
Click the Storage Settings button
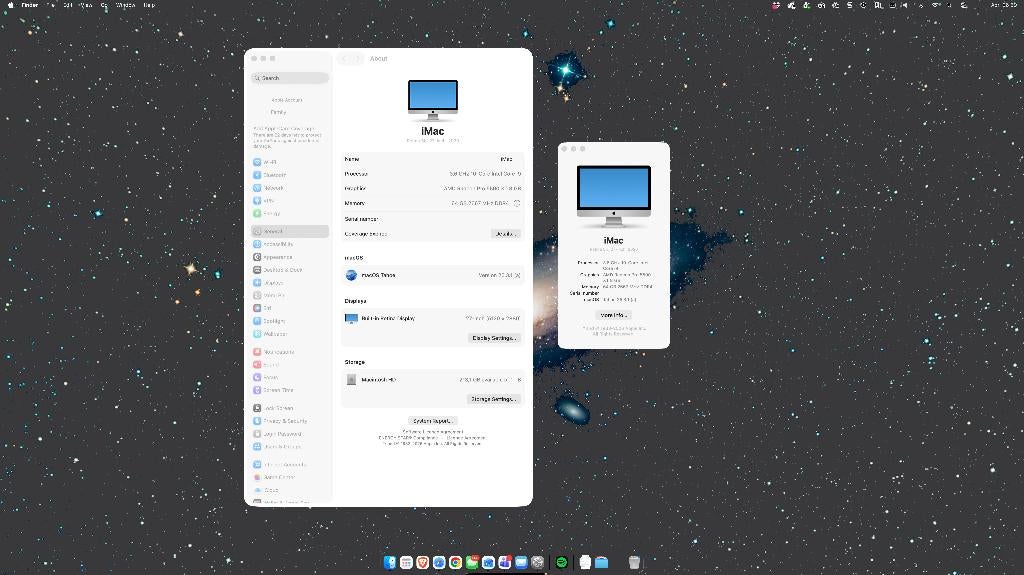pos(494,399)
